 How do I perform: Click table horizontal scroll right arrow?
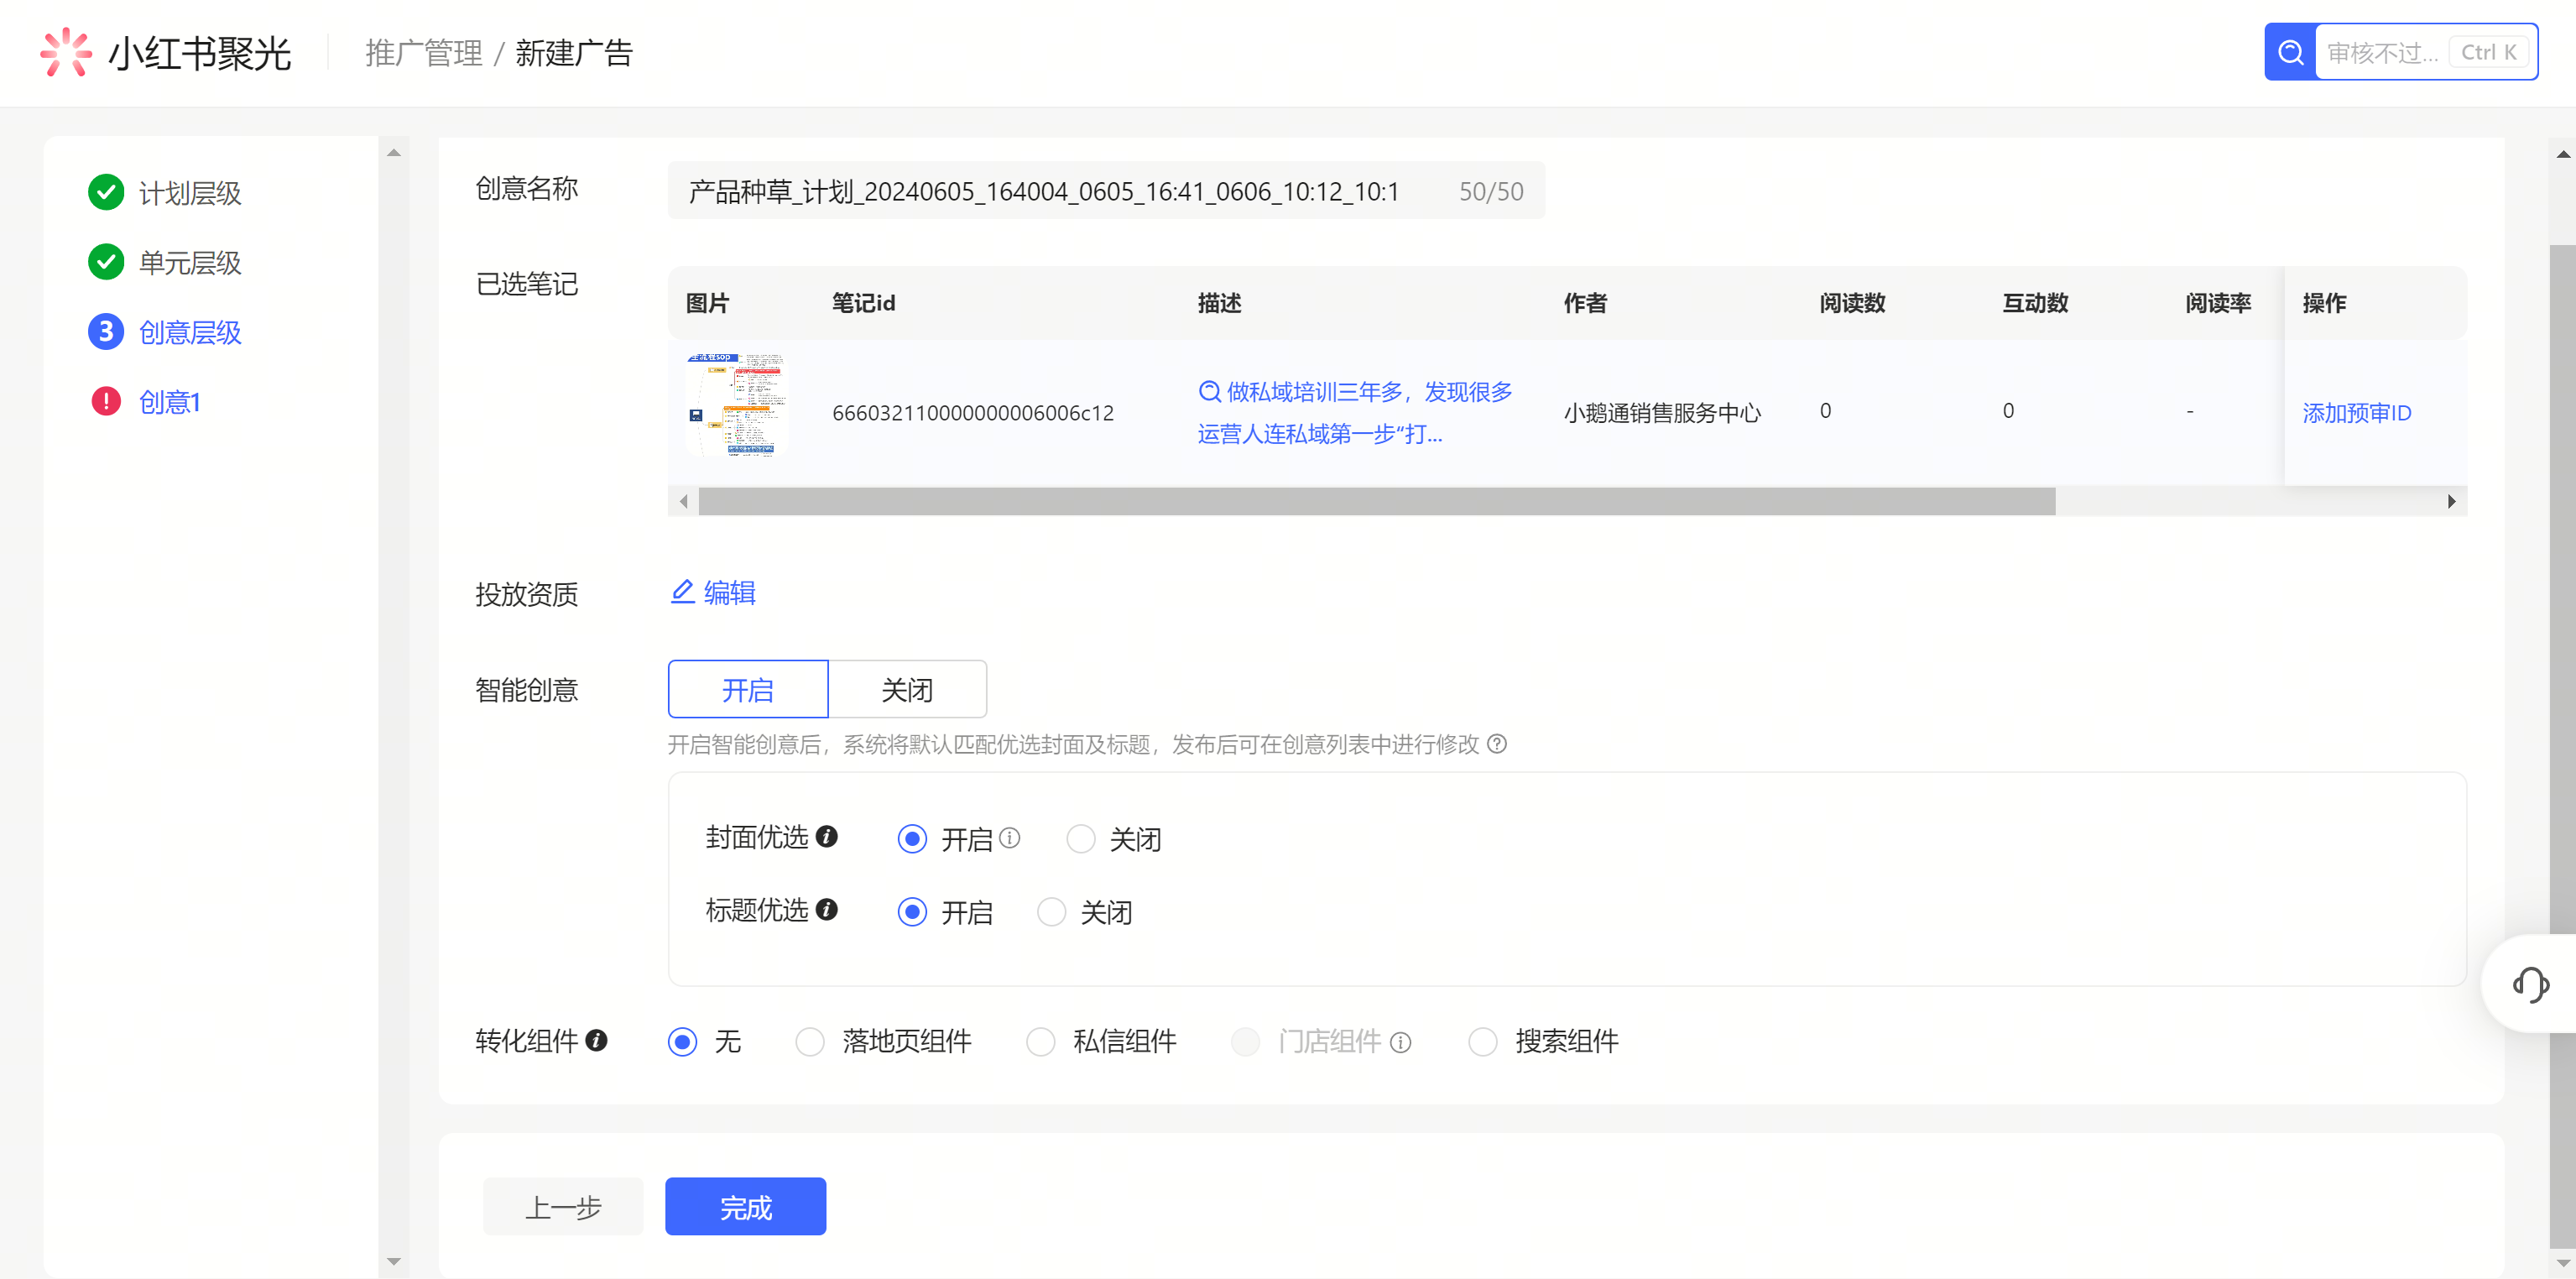[2451, 501]
